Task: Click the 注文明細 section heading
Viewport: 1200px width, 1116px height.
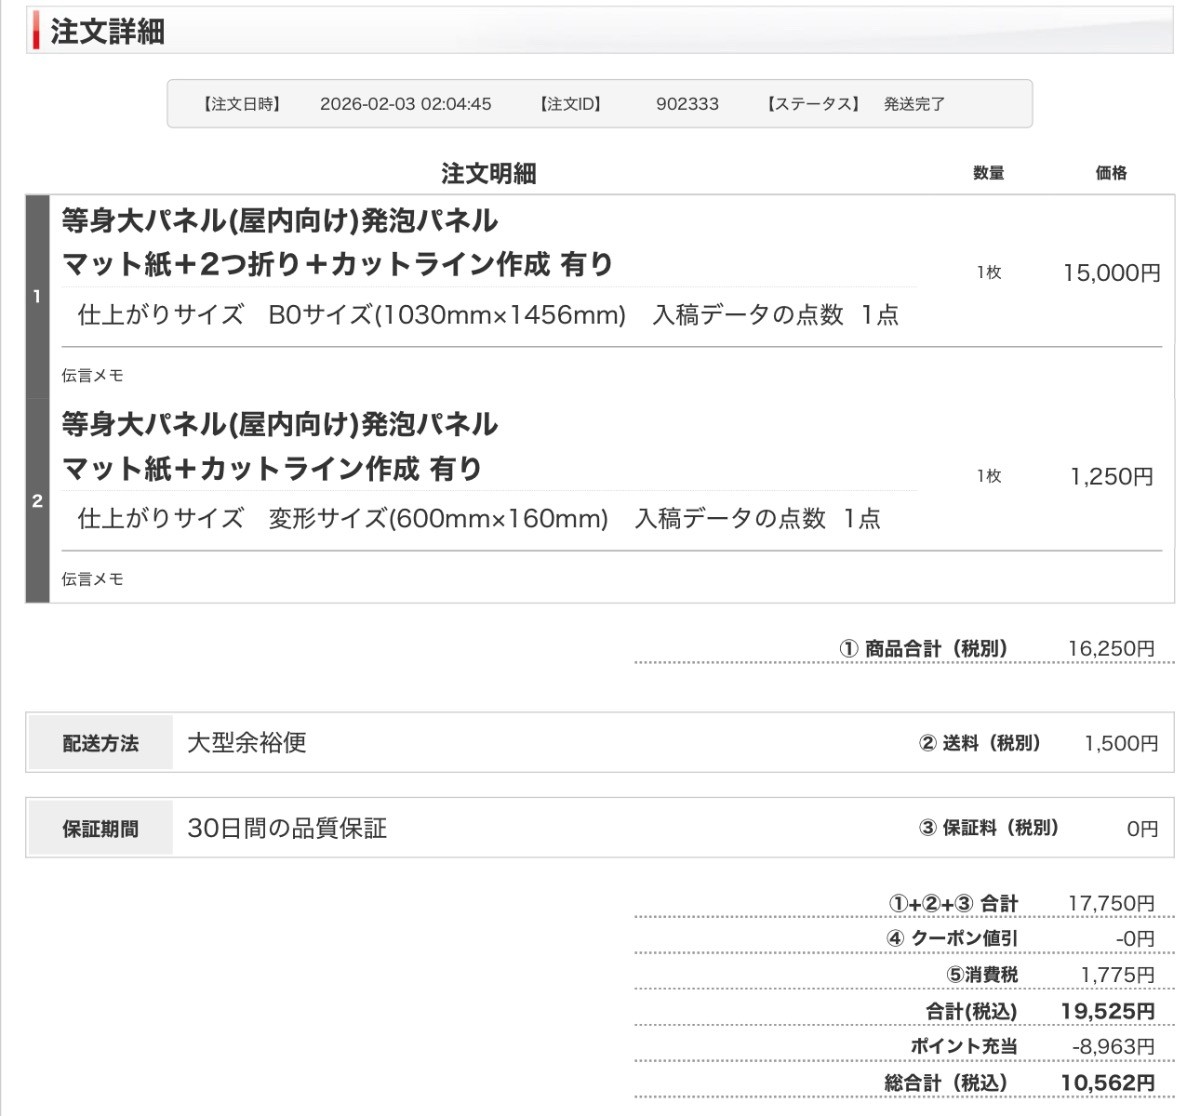Action: 489,174
